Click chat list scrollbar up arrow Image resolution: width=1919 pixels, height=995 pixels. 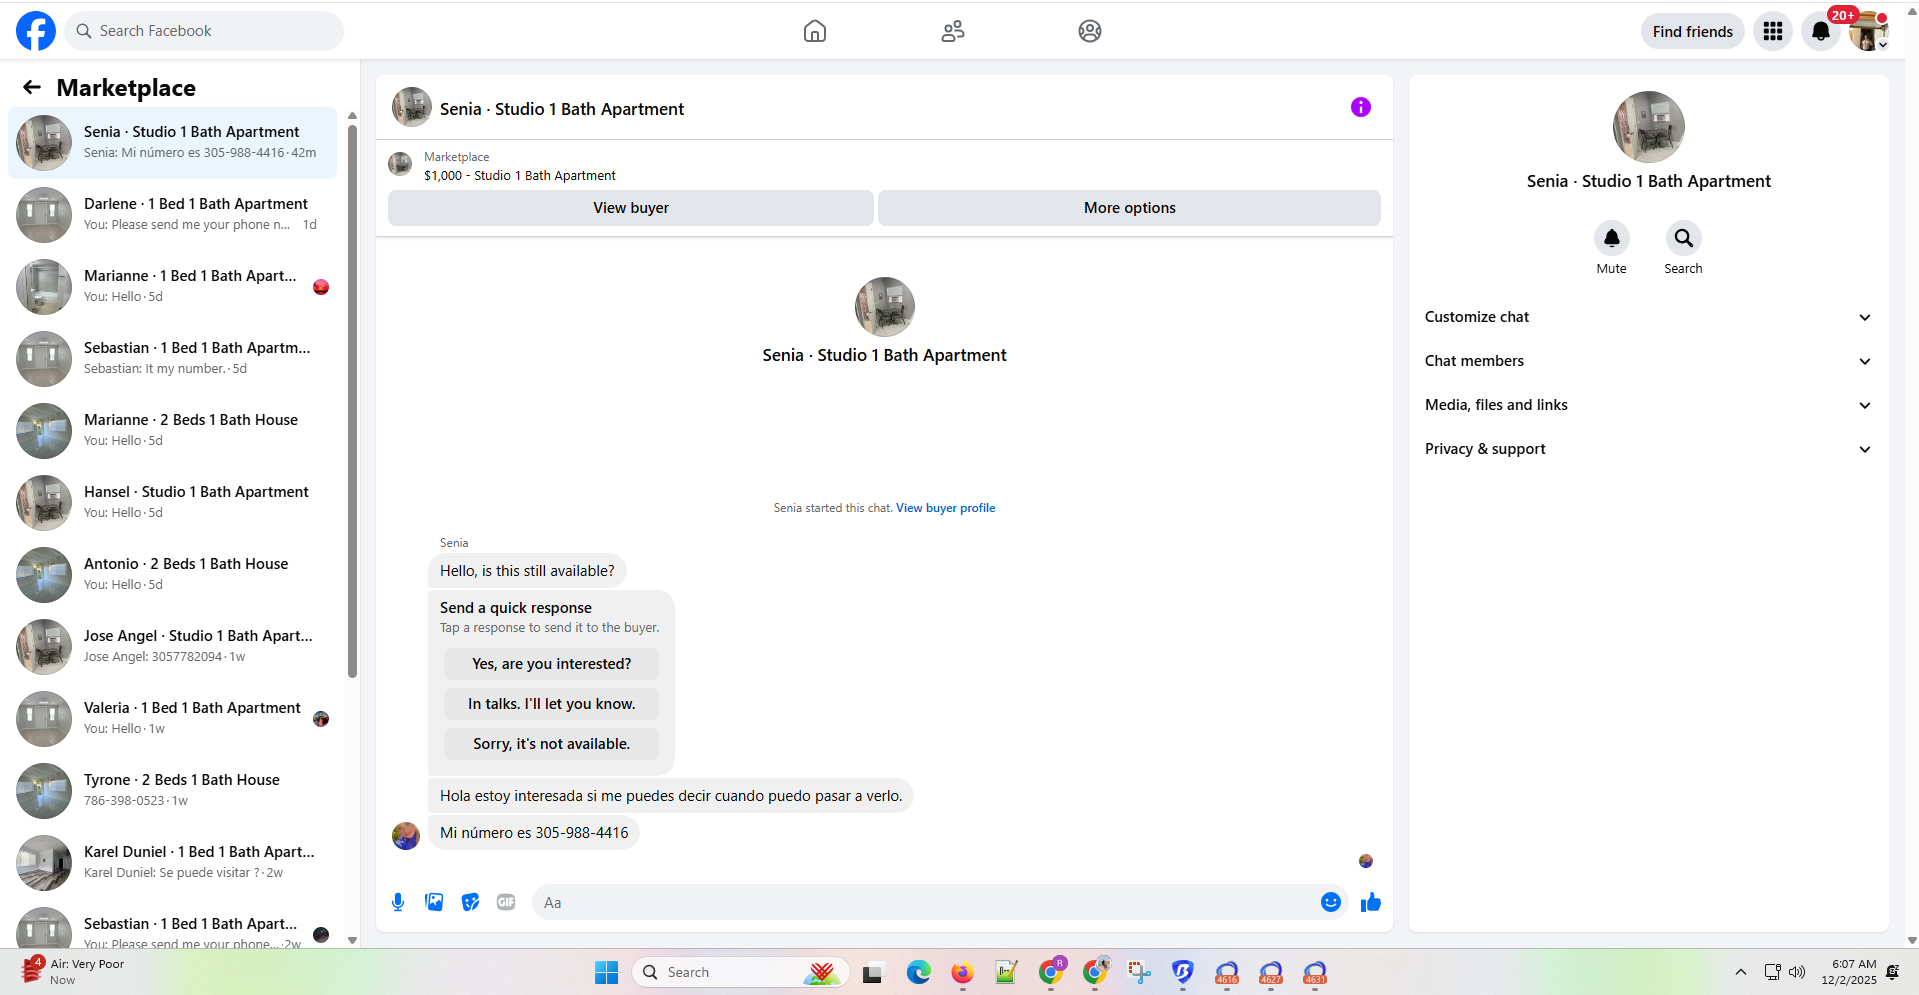[352, 116]
